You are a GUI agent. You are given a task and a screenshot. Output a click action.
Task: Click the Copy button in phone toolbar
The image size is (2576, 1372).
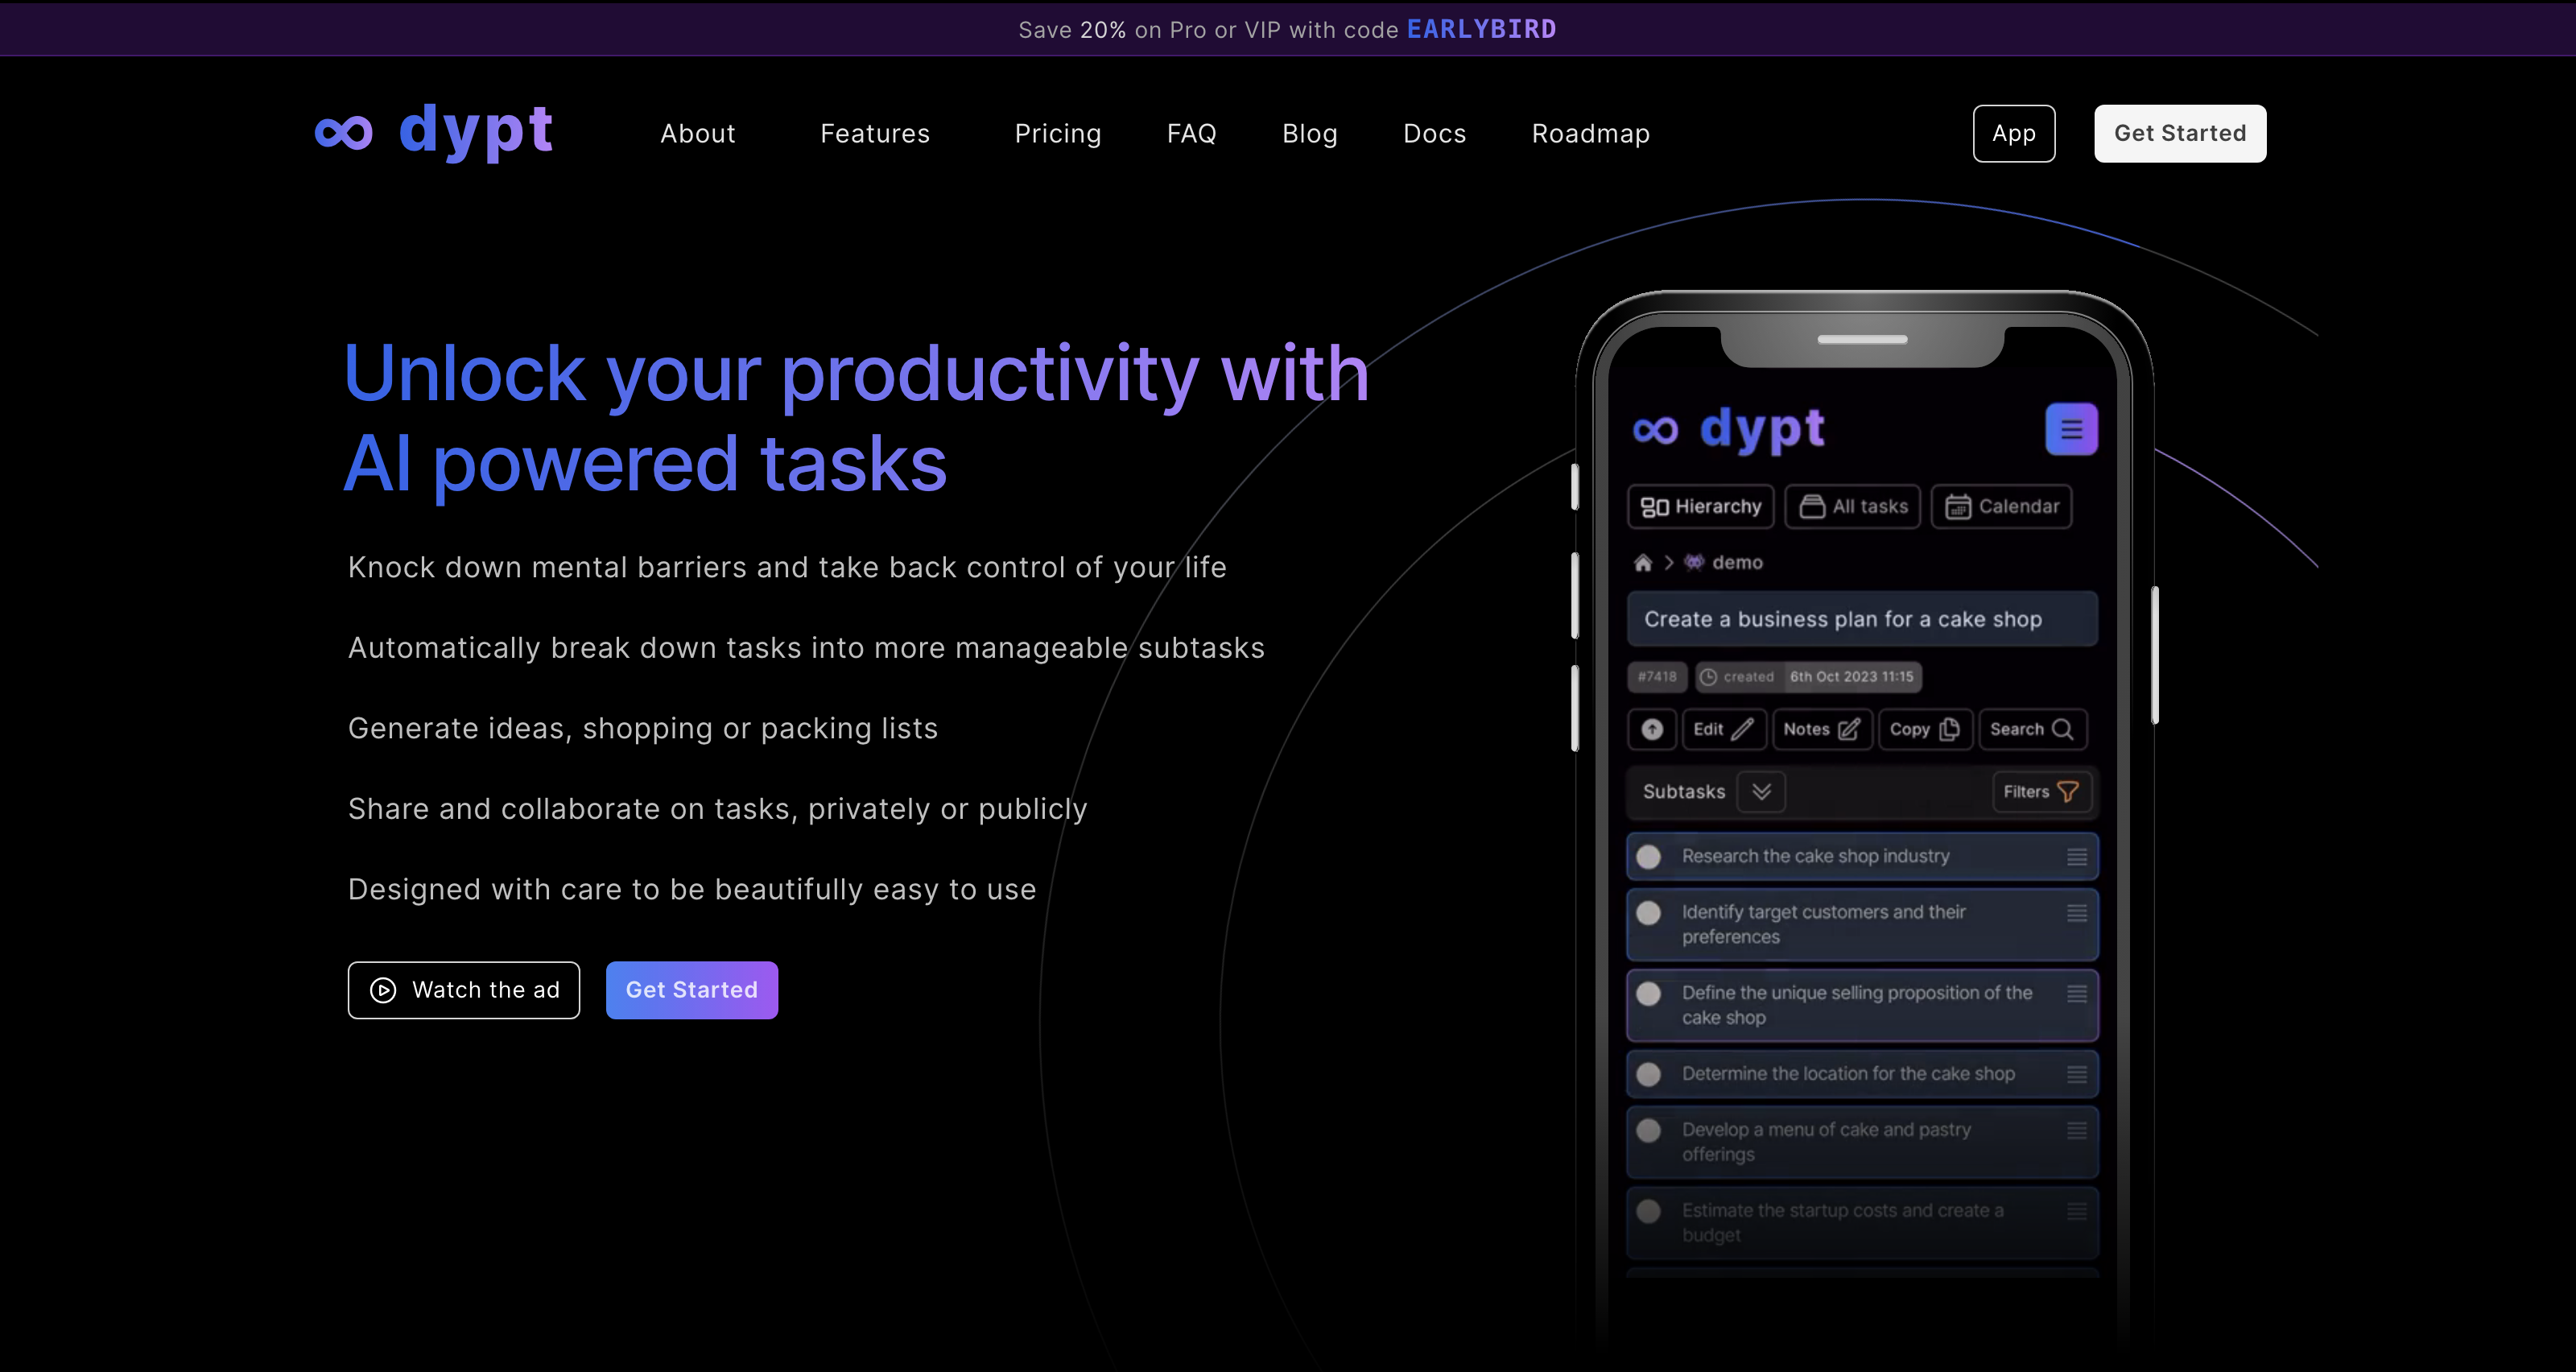(1925, 729)
